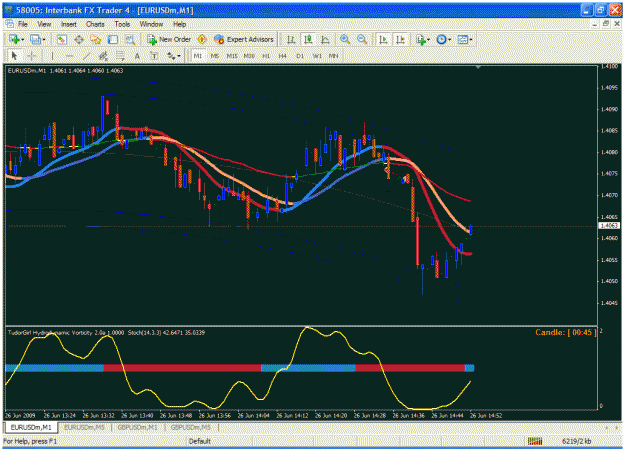Zoom out of the chart
The image size is (625, 449).
coord(362,39)
